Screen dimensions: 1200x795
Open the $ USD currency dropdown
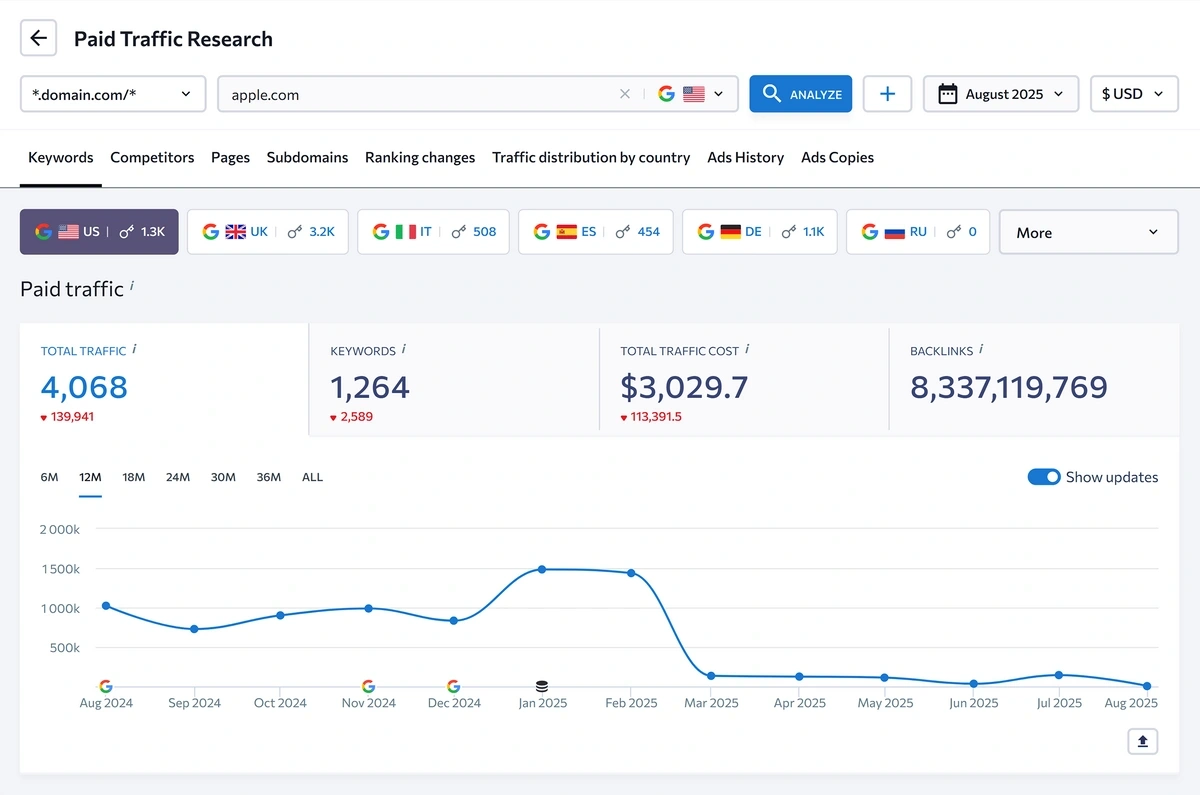[x=1134, y=94]
